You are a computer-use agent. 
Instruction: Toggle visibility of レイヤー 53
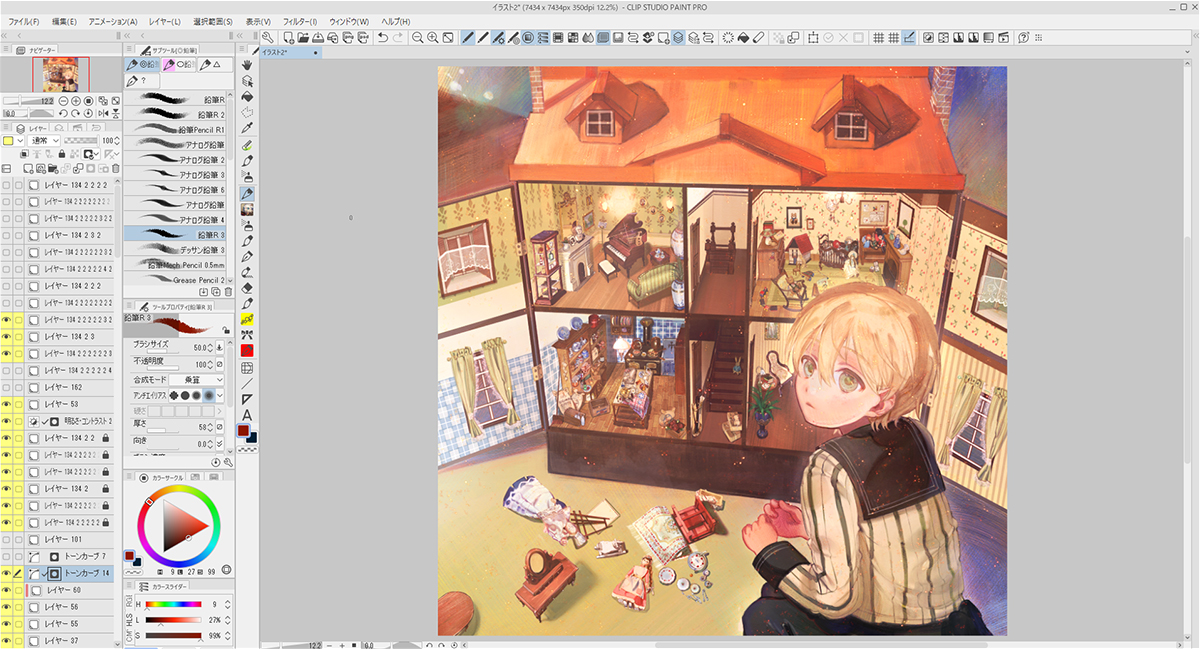pos(6,404)
